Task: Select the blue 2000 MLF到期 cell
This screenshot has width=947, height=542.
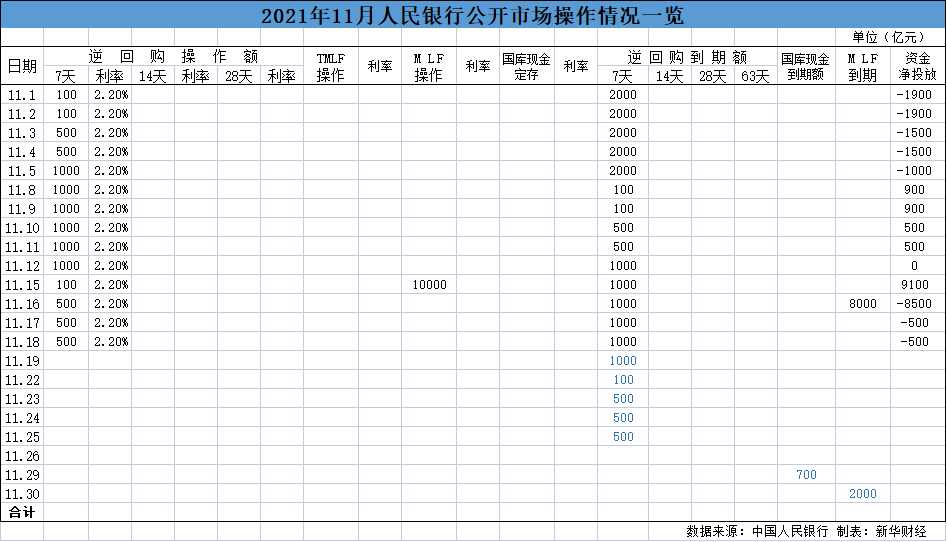Action: tap(862, 494)
